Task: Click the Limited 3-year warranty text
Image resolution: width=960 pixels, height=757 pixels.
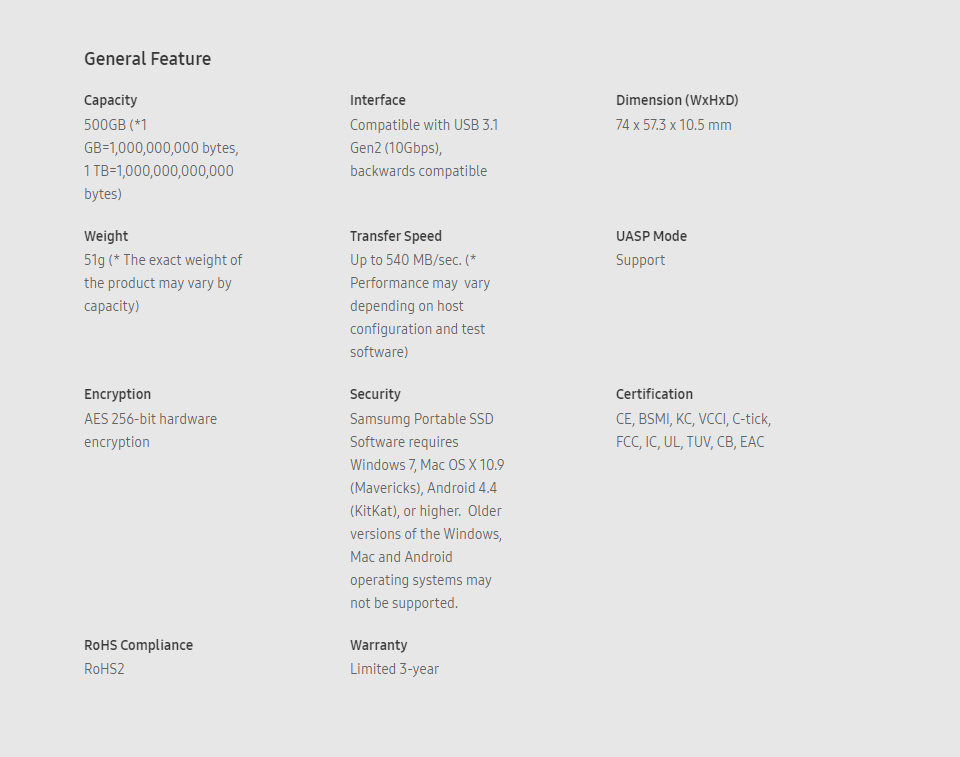Action: pyautogui.click(x=394, y=669)
